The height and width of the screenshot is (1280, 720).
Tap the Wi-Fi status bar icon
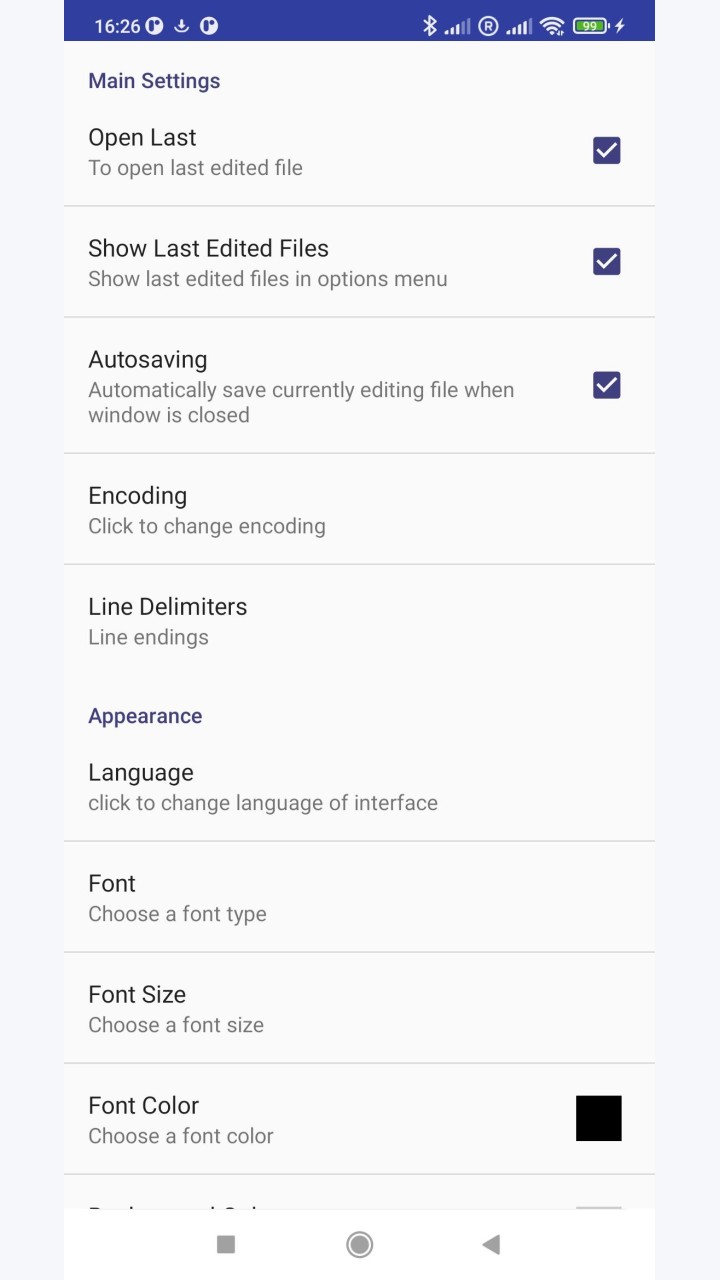click(x=552, y=26)
